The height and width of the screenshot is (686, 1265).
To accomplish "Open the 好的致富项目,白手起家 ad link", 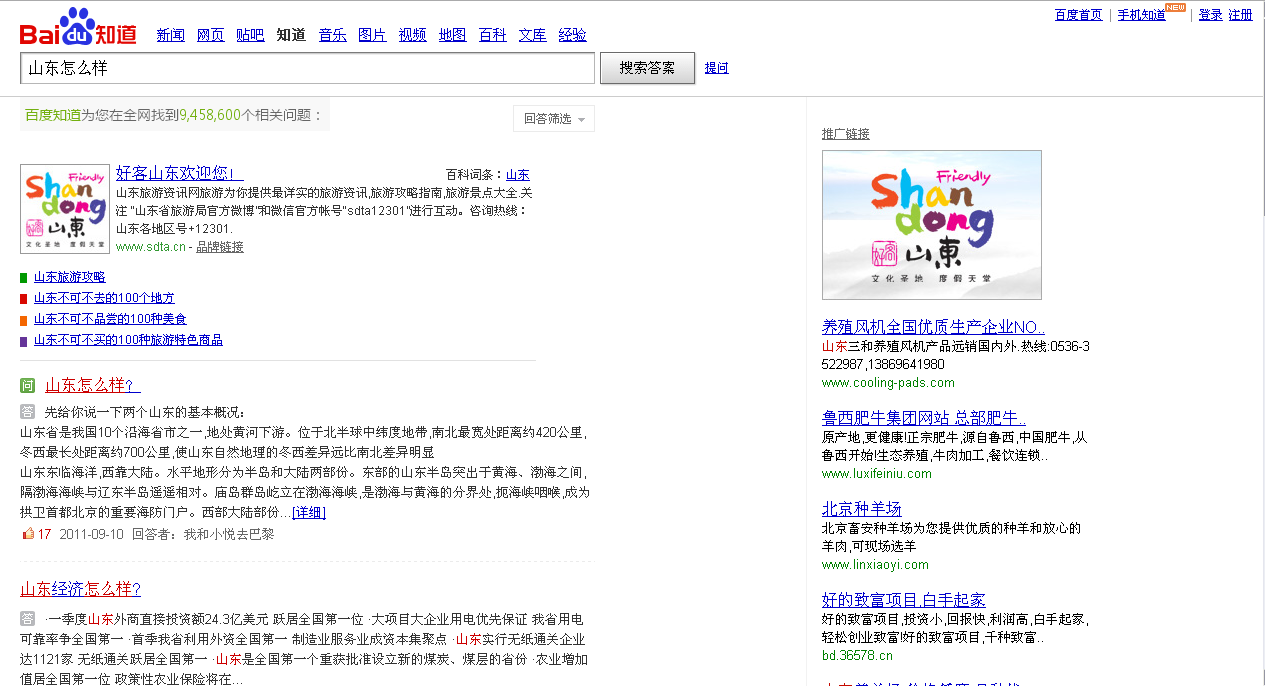I will click(x=904, y=600).
